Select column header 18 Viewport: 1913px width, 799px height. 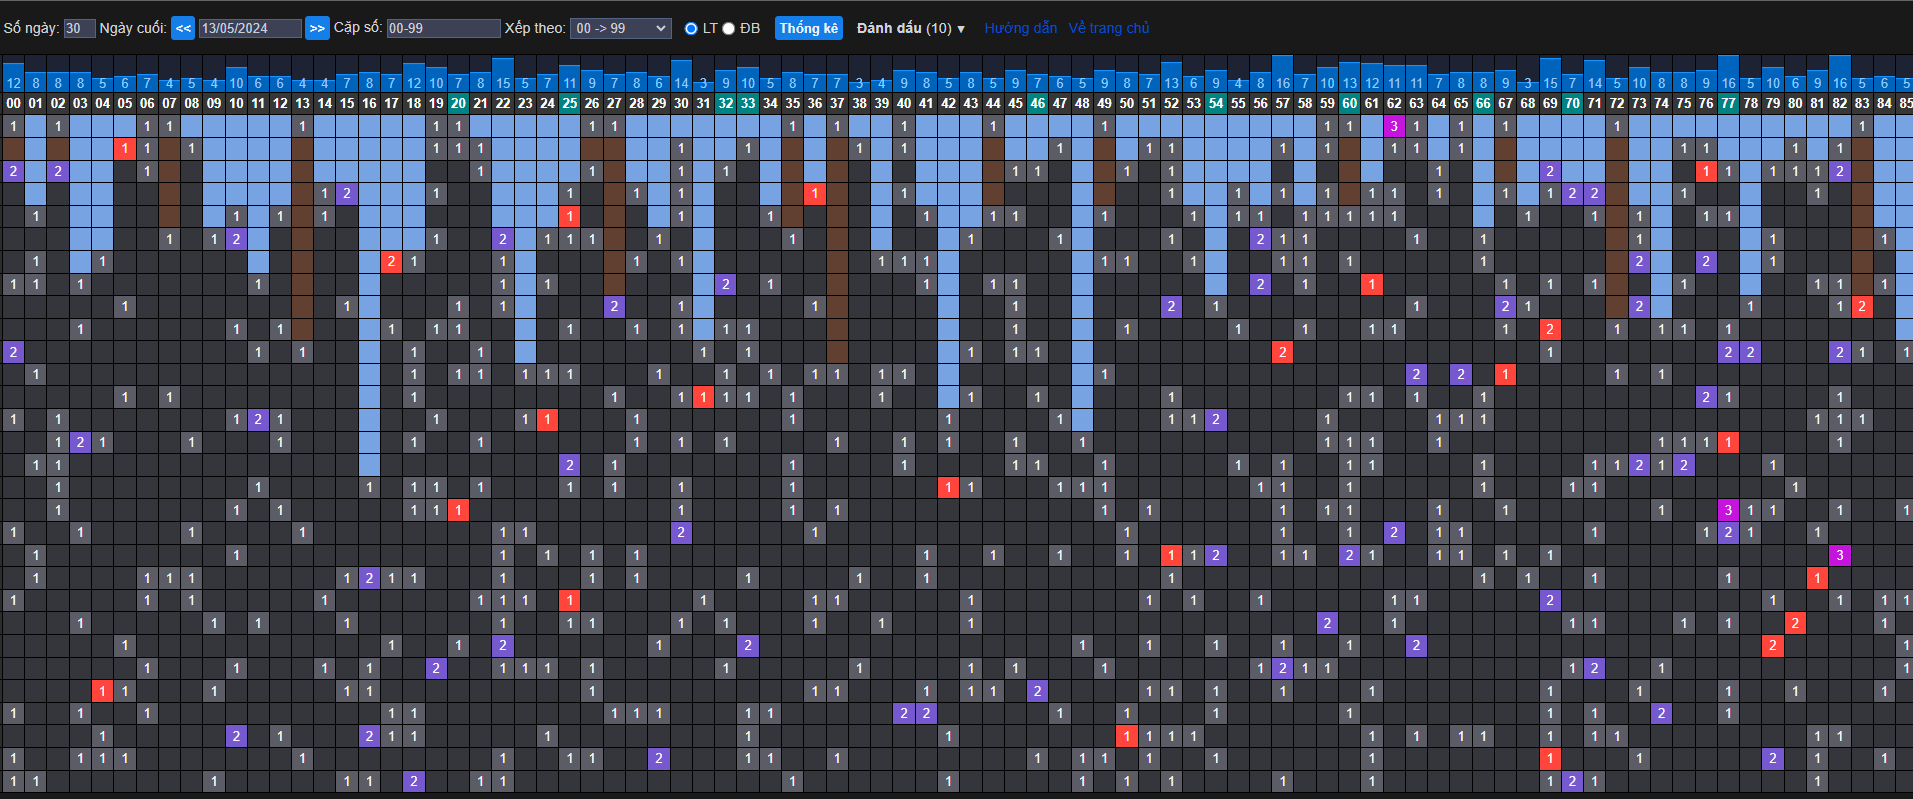click(414, 103)
